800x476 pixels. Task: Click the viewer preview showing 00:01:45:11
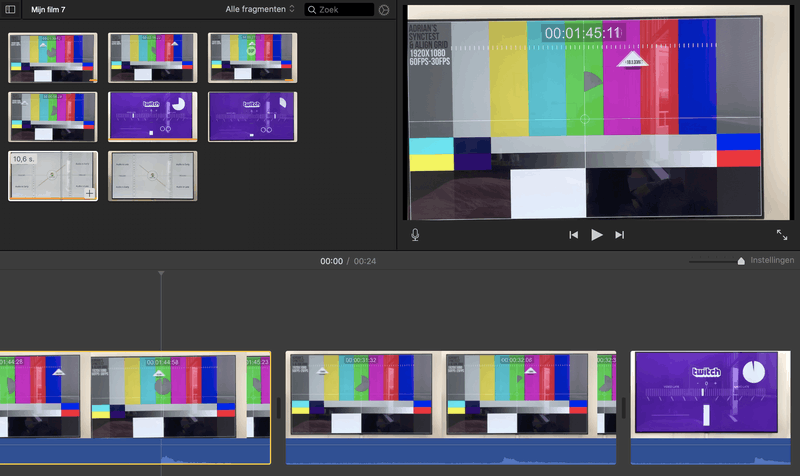[x=598, y=112]
